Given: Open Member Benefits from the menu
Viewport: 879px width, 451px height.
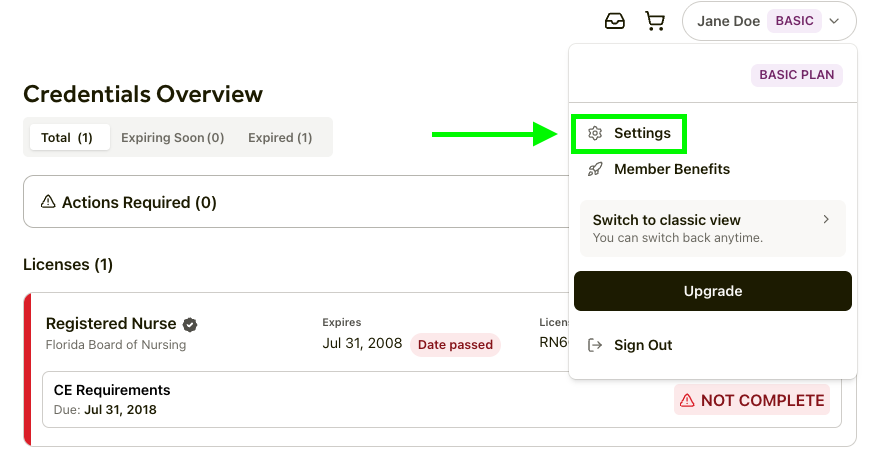Looking at the screenshot, I should 672,169.
